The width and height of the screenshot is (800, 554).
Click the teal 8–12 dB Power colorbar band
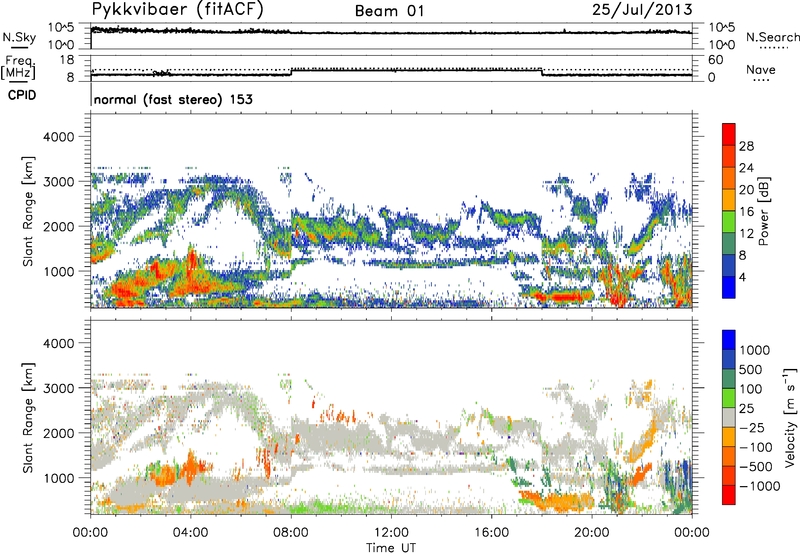[x=729, y=243]
